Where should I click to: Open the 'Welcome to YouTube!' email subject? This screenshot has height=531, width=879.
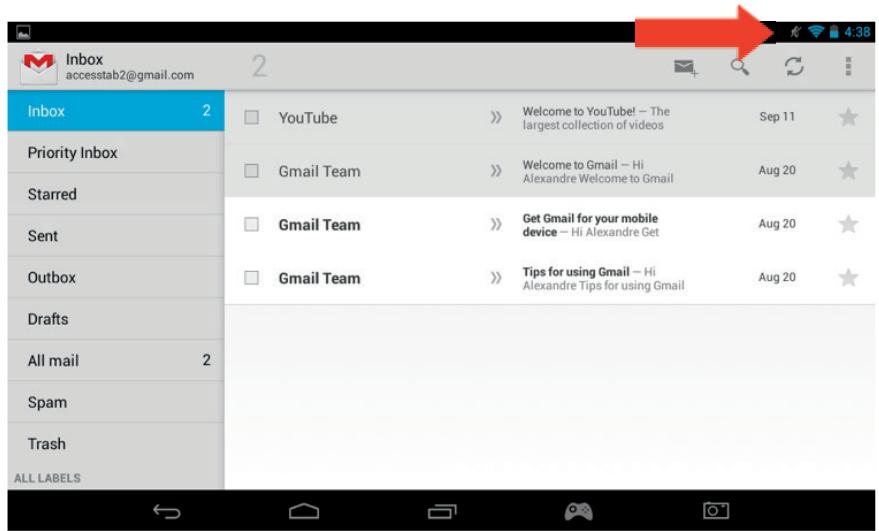click(579, 111)
